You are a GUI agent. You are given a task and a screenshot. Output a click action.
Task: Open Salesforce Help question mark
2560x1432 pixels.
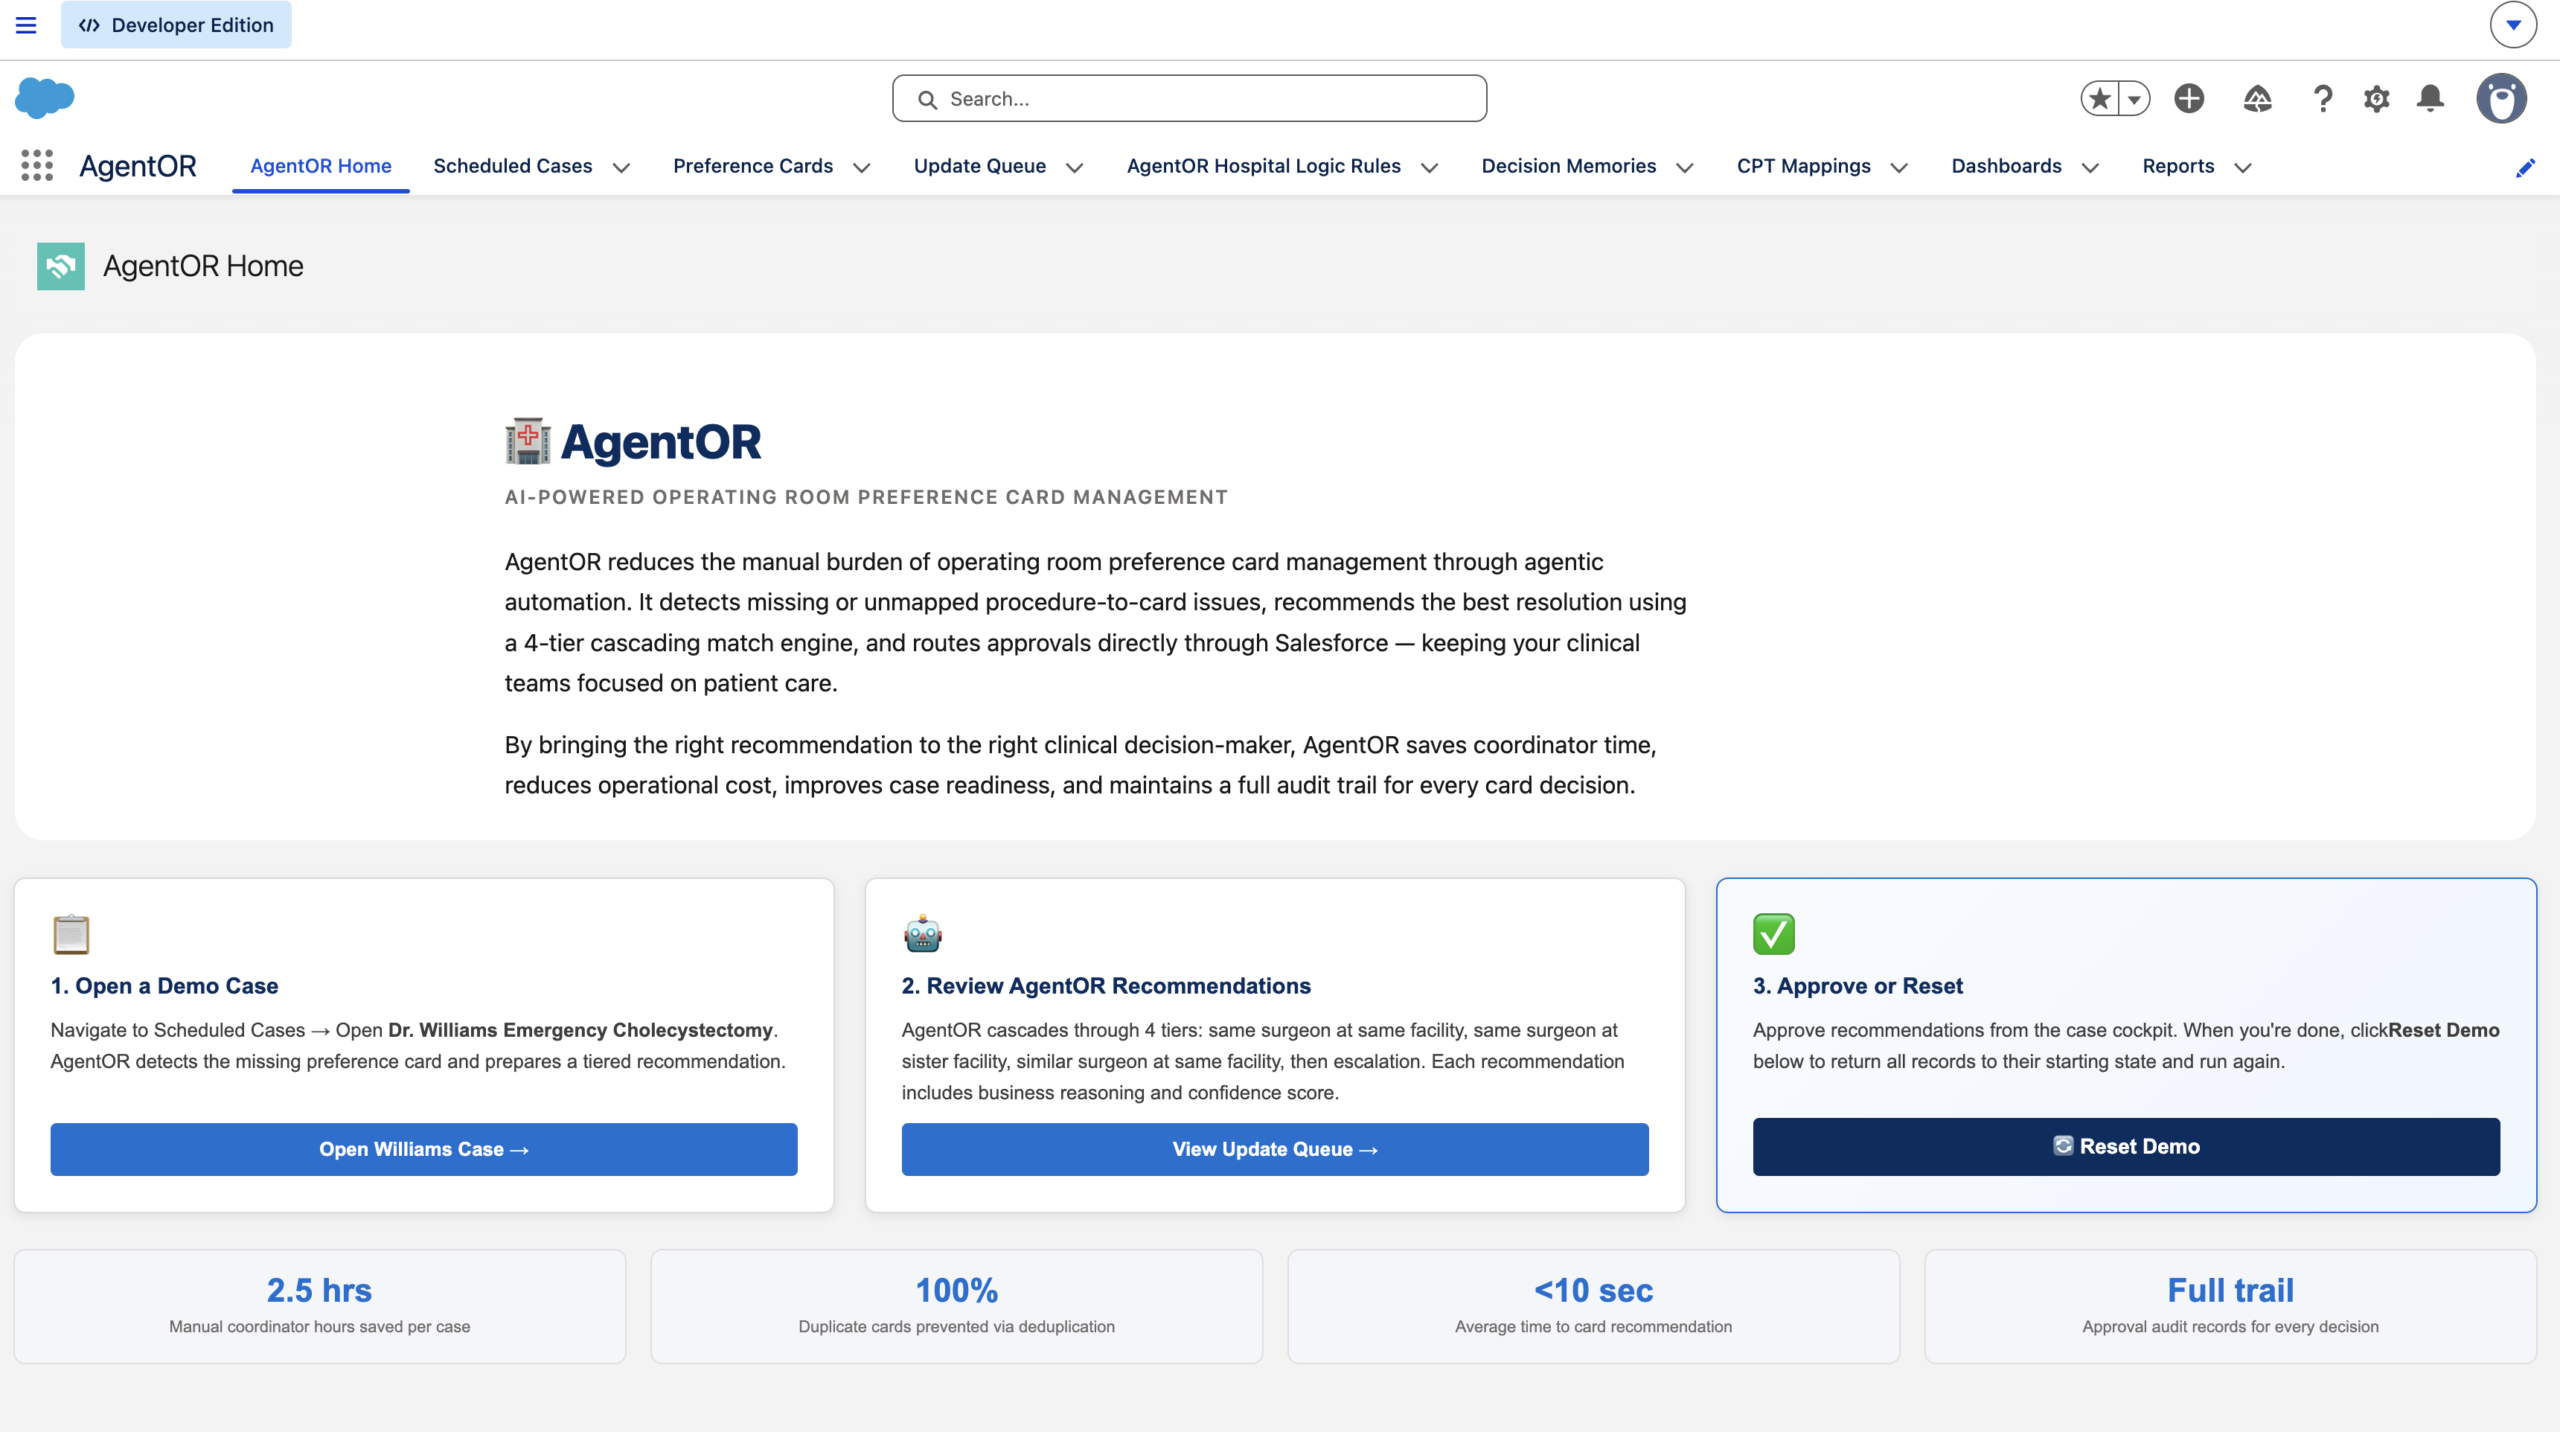point(2323,98)
